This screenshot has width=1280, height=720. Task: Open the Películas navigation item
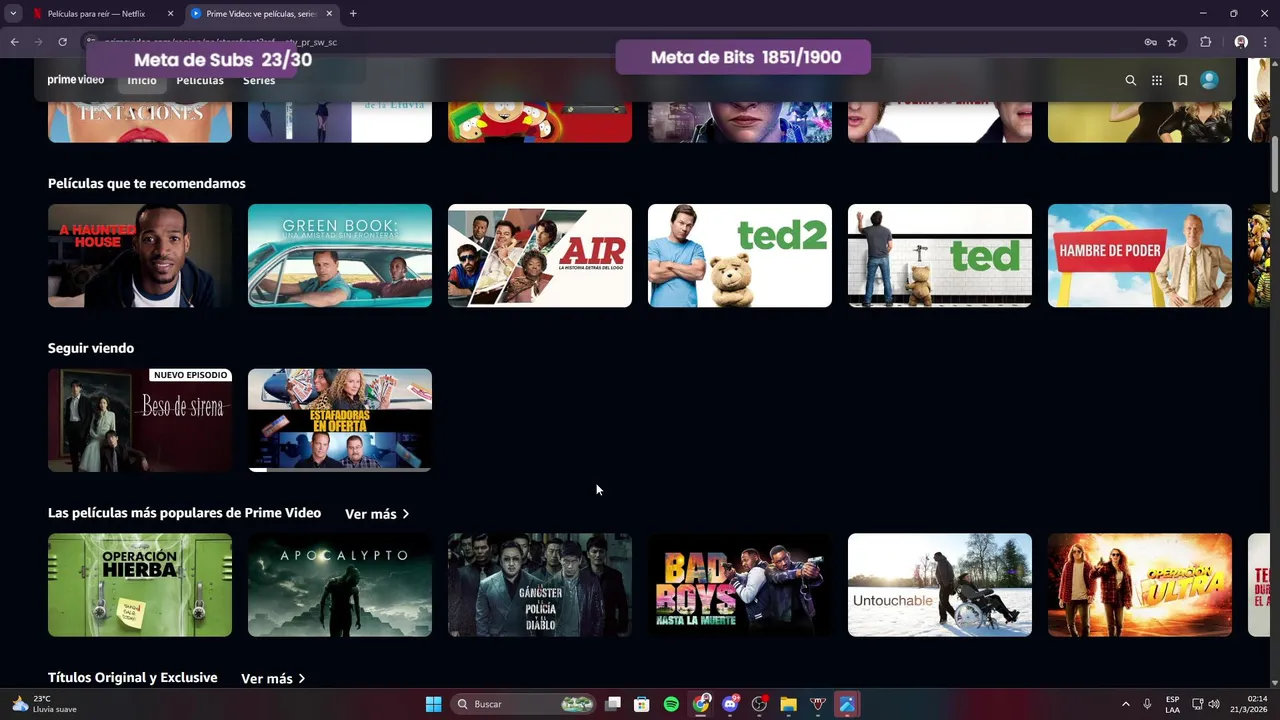pyautogui.click(x=200, y=80)
